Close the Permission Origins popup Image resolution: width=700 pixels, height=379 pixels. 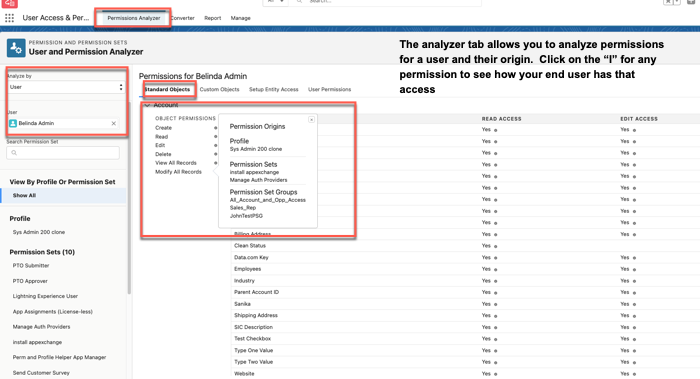point(311,120)
